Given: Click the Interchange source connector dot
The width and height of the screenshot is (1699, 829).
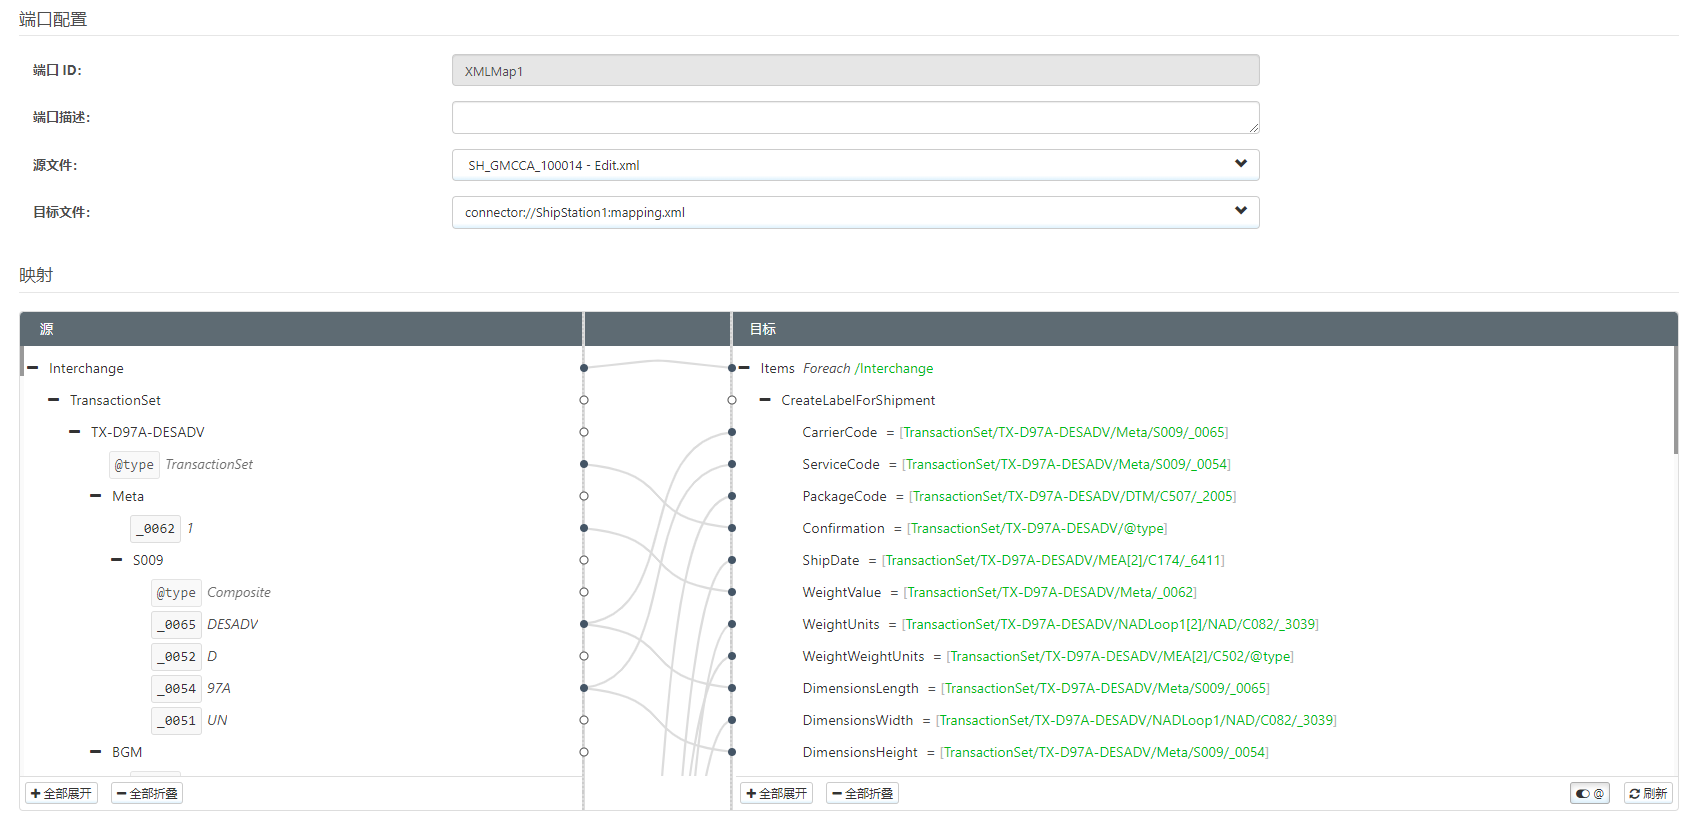Looking at the screenshot, I should (584, 368).
